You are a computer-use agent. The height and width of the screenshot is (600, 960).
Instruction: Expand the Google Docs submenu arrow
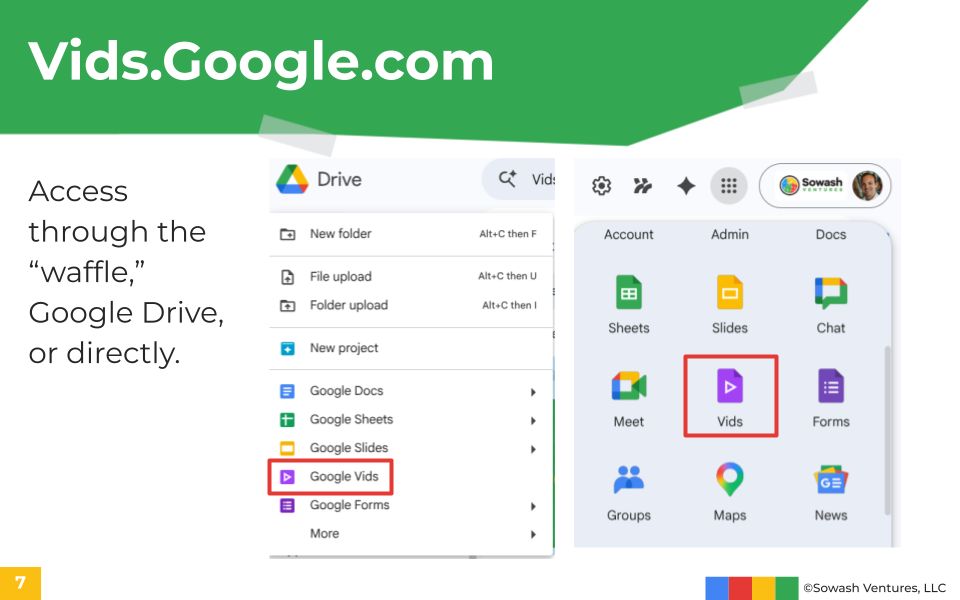[533, 392]
